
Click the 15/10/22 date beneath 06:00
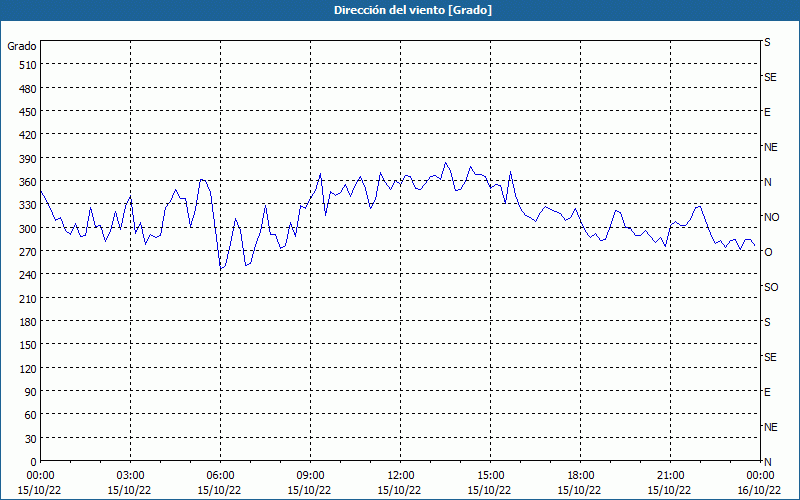[x=219, y=490]
